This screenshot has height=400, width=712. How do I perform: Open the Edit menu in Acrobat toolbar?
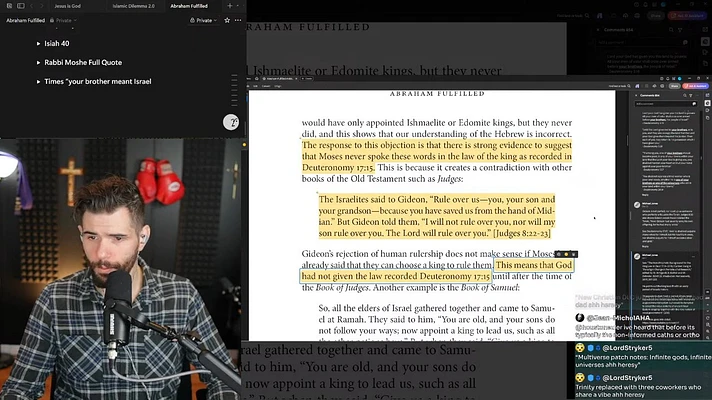(255, 86)
